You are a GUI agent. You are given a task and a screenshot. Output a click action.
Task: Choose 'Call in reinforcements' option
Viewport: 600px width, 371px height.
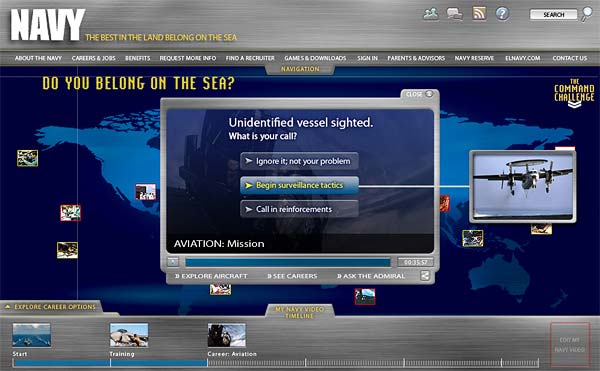point(299,209)
